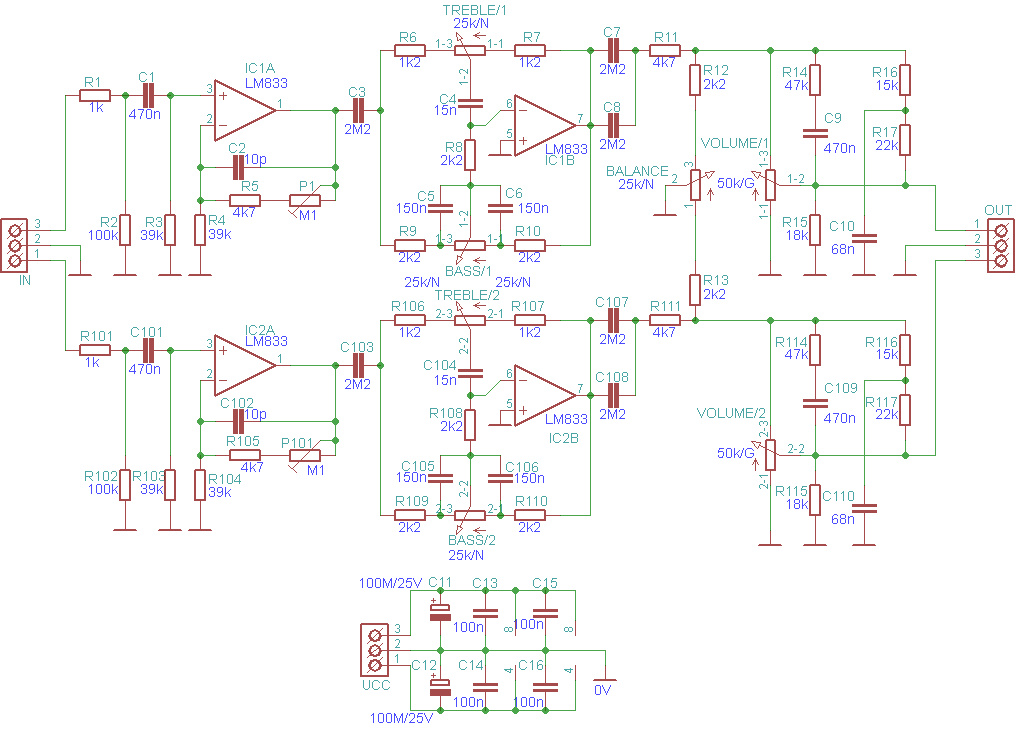Image resolution: width=1021 pixels, height=738 pixels.
Task: Select the "BALANCE" label text
Action: [637, 171]
